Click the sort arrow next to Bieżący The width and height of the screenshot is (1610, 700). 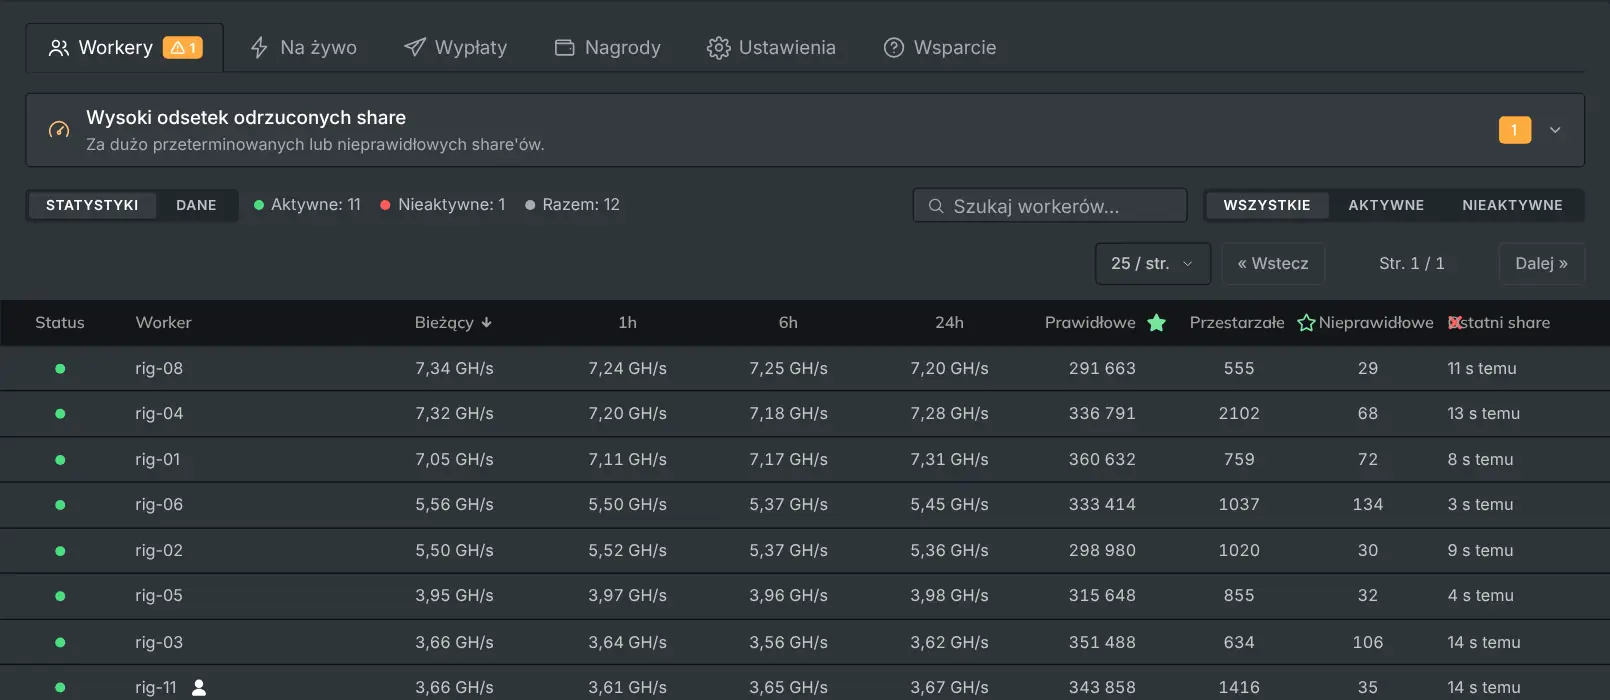tap(487, 323)
